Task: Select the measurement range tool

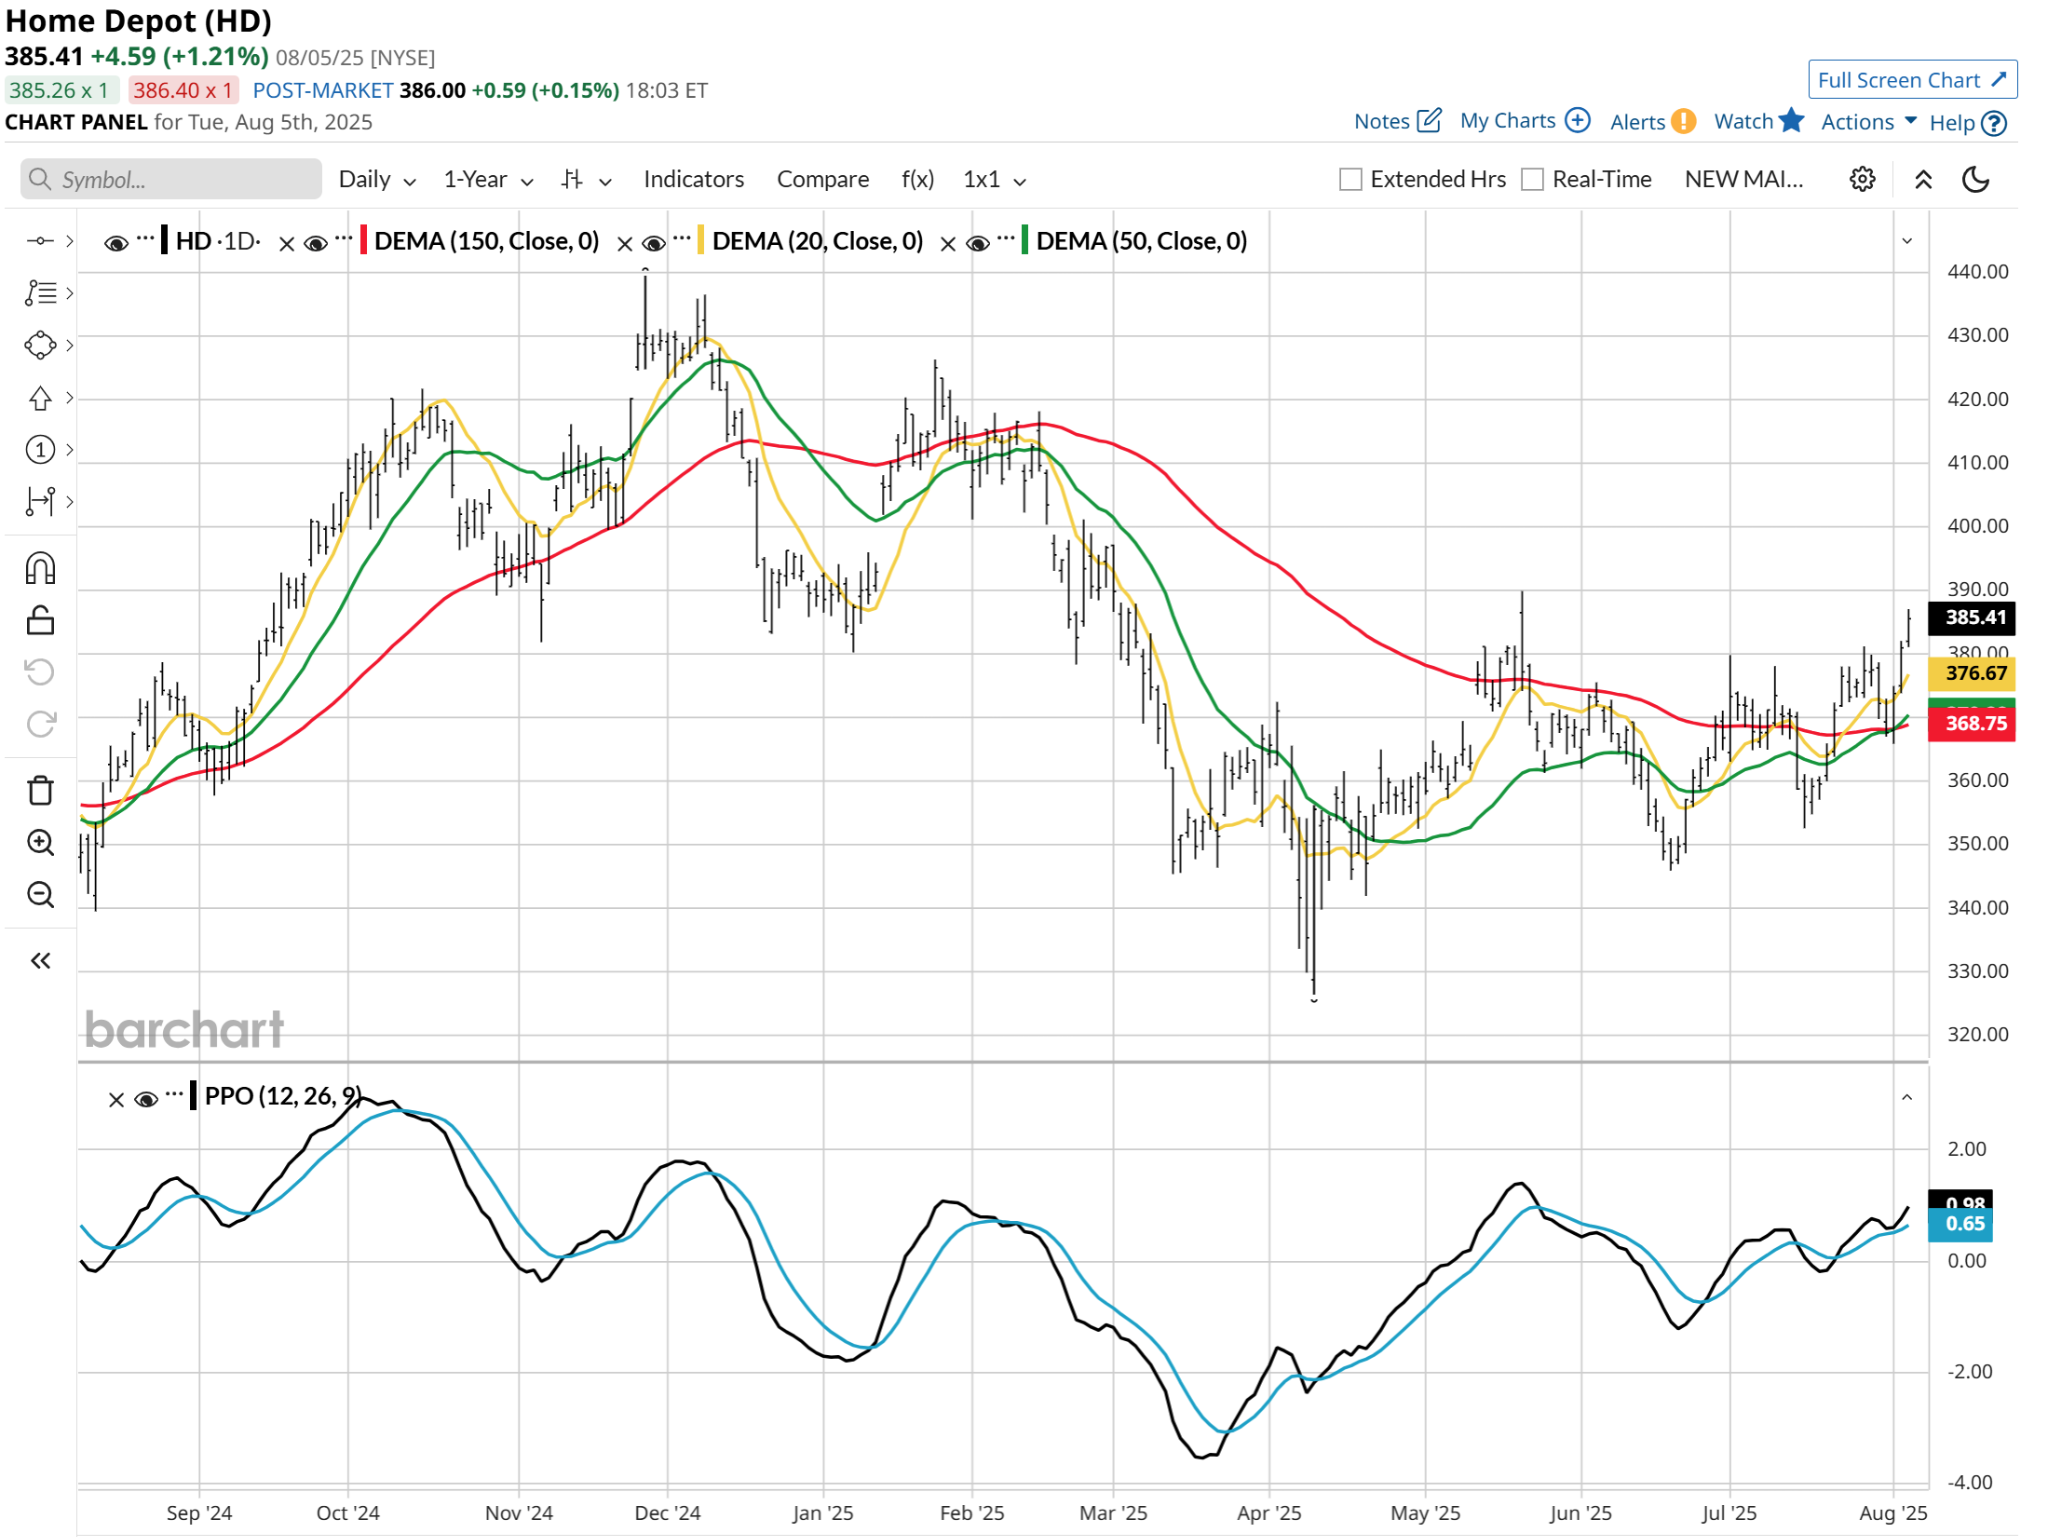Action: coord(40,501)
